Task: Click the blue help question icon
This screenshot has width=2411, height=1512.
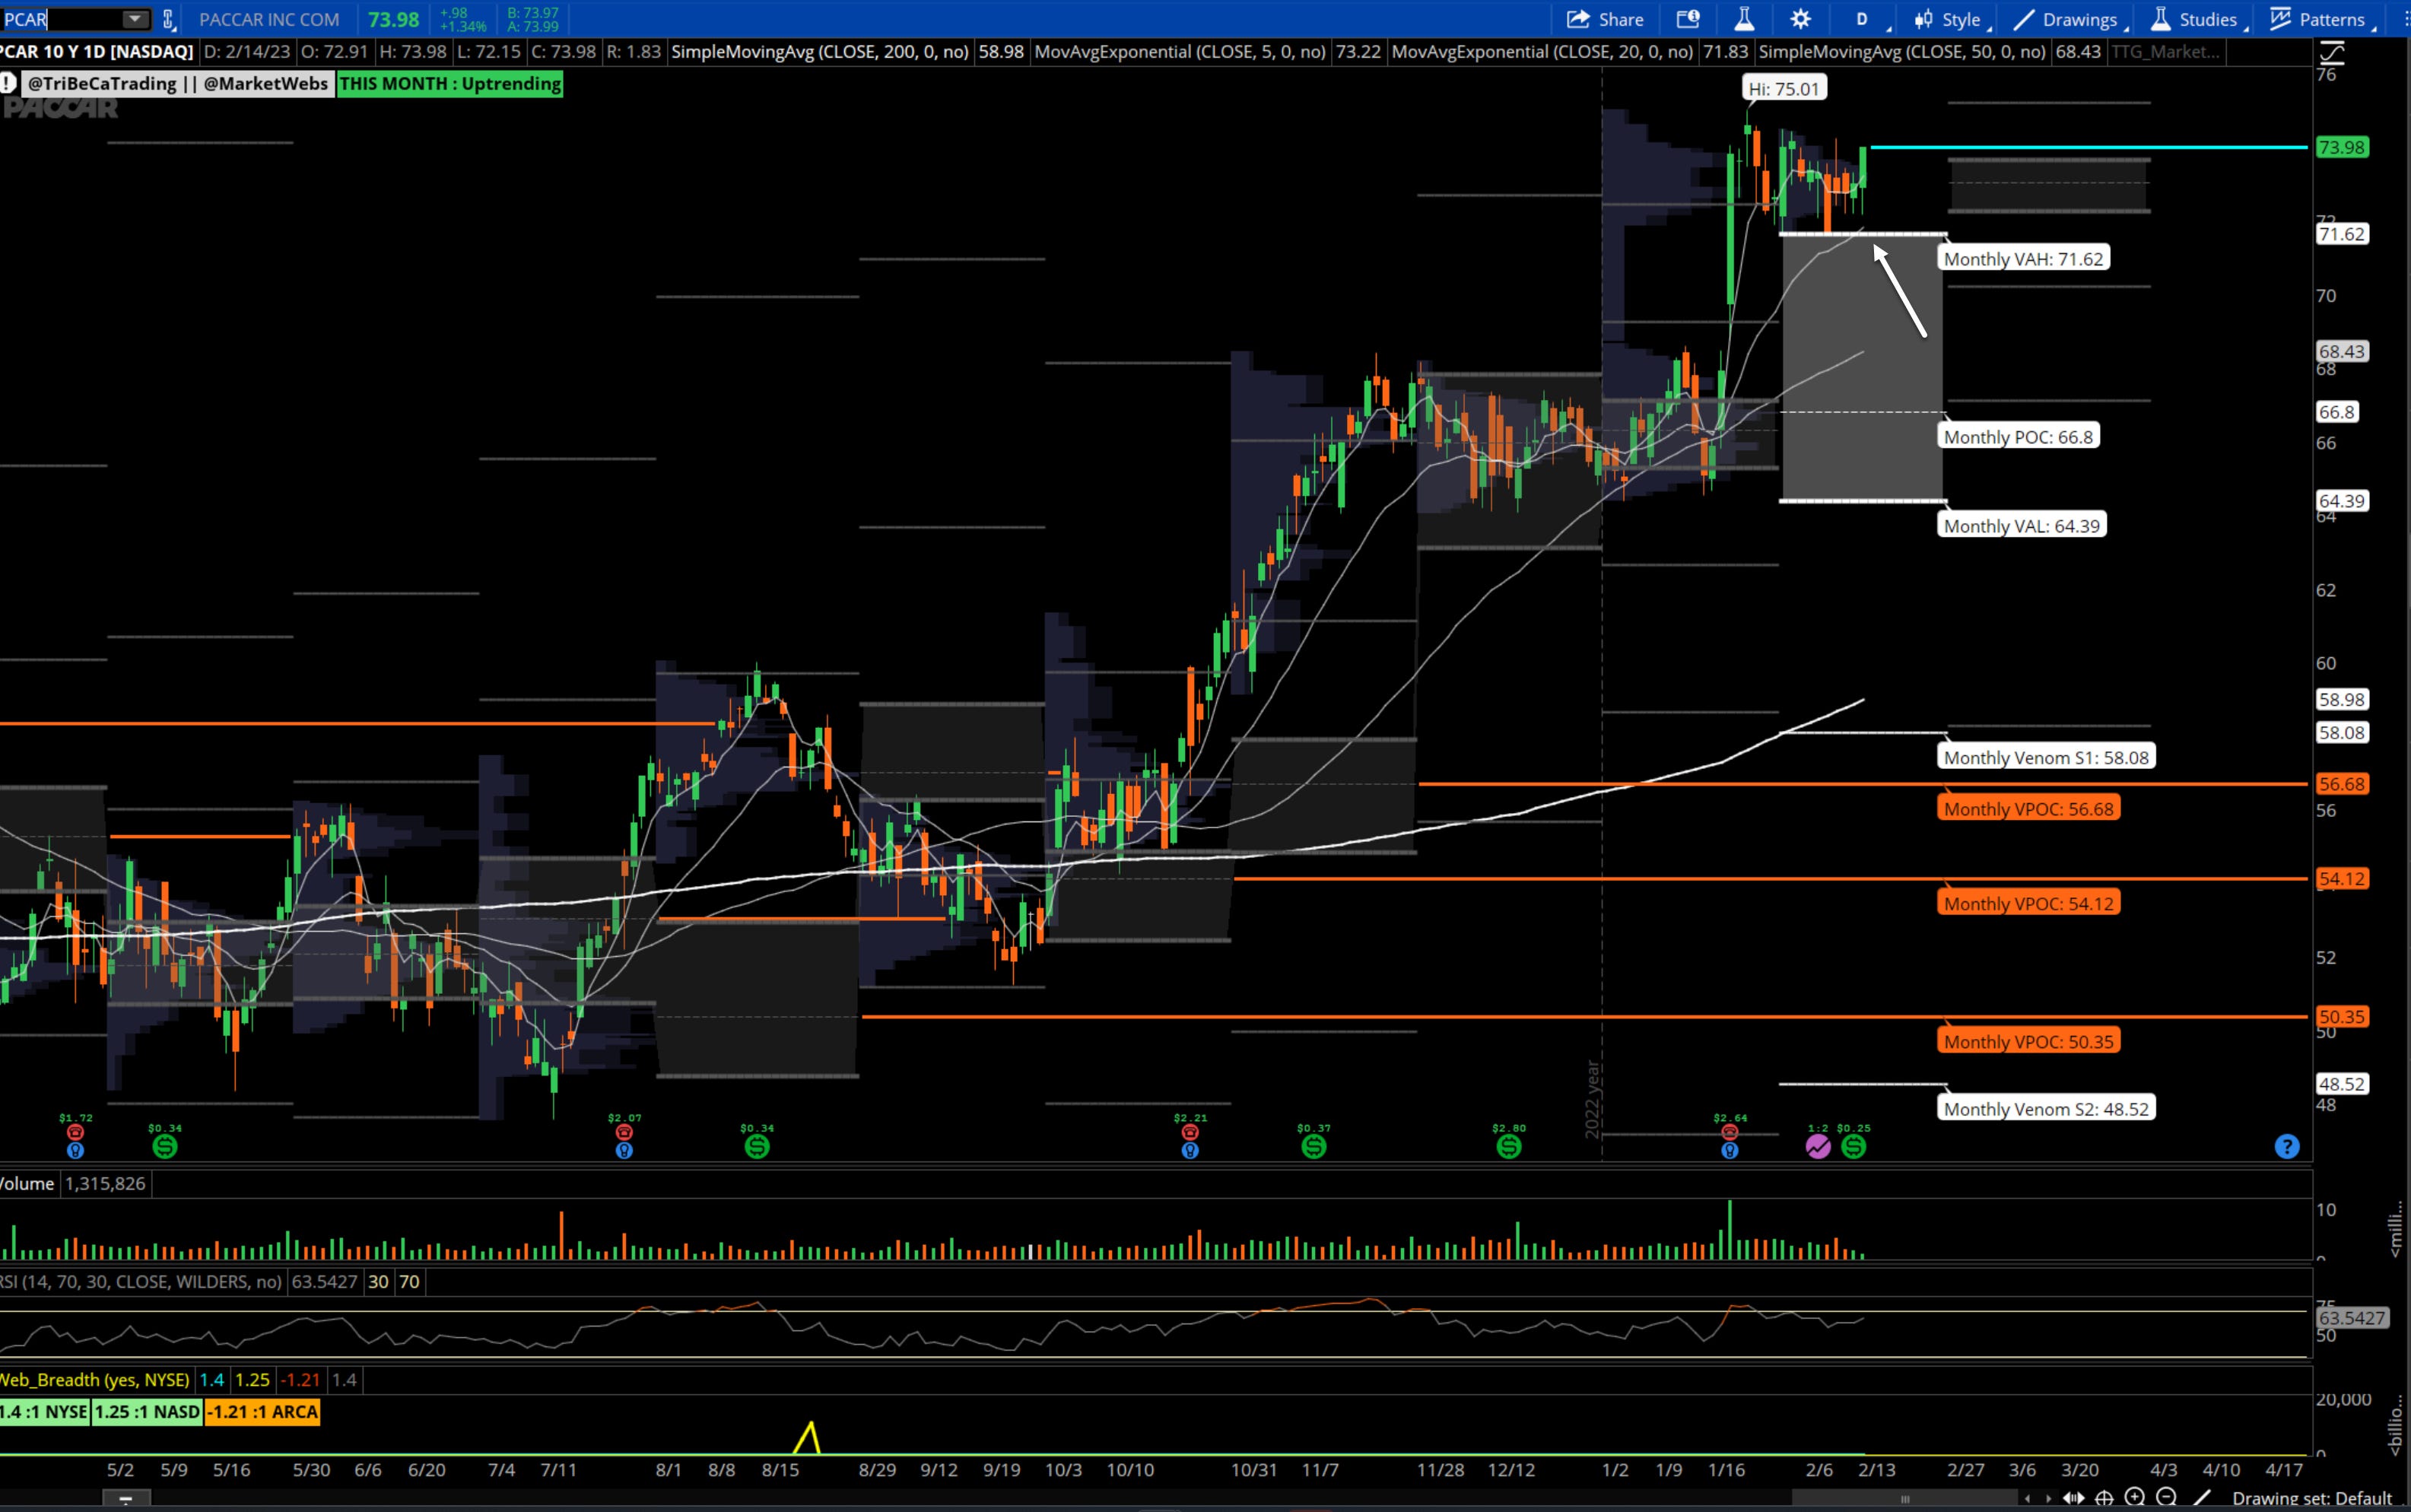Action: coord(2286,1146)
